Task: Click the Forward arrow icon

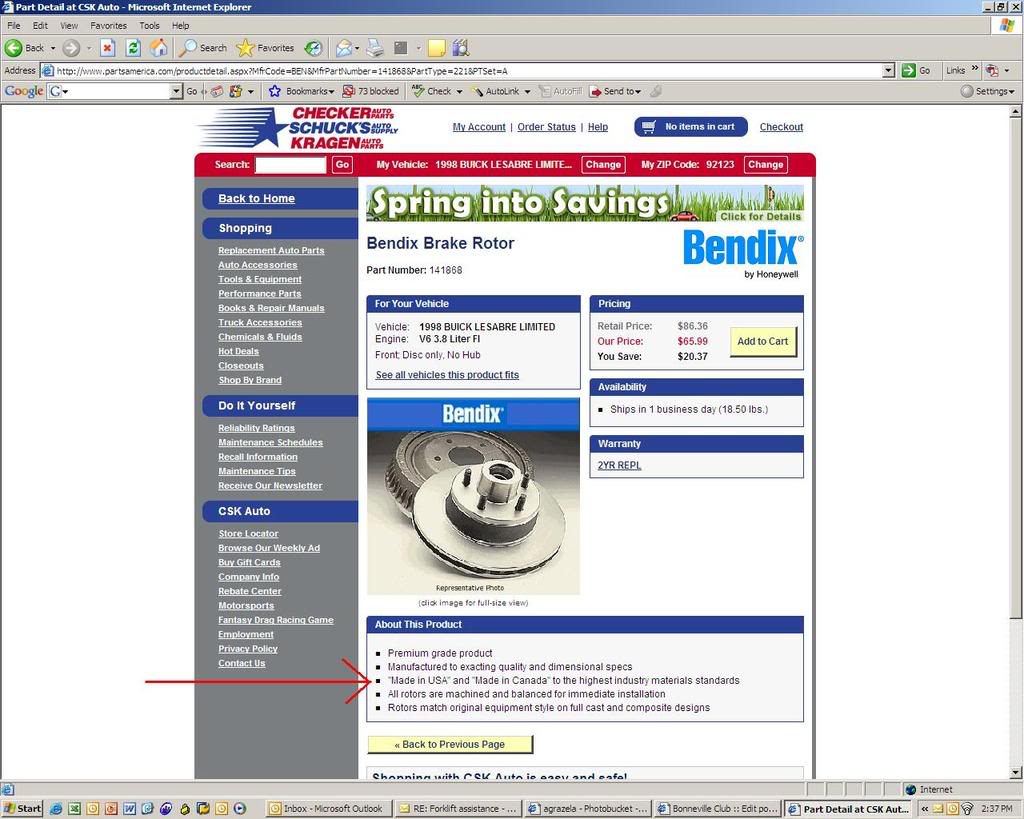Action: 71,48
